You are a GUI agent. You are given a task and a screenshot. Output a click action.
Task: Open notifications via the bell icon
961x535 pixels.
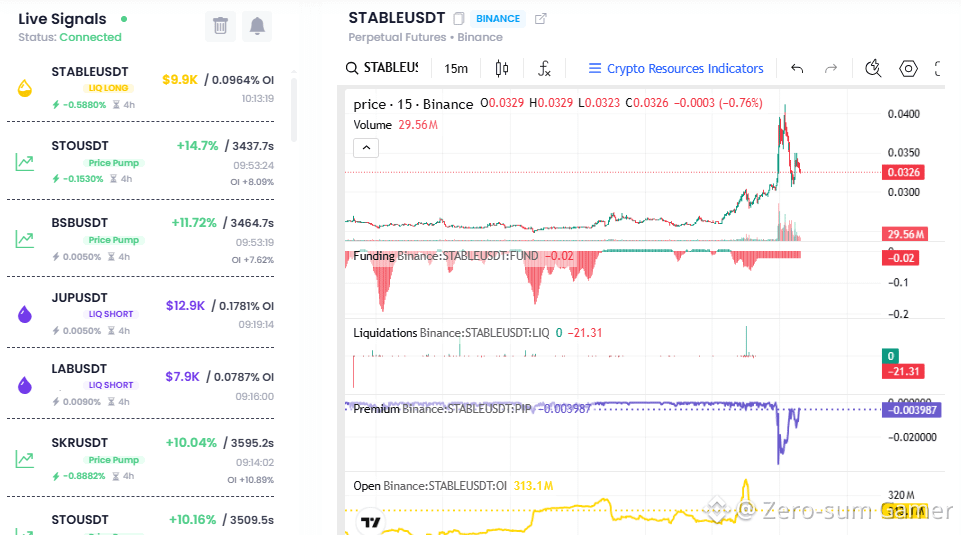[257, 26]
